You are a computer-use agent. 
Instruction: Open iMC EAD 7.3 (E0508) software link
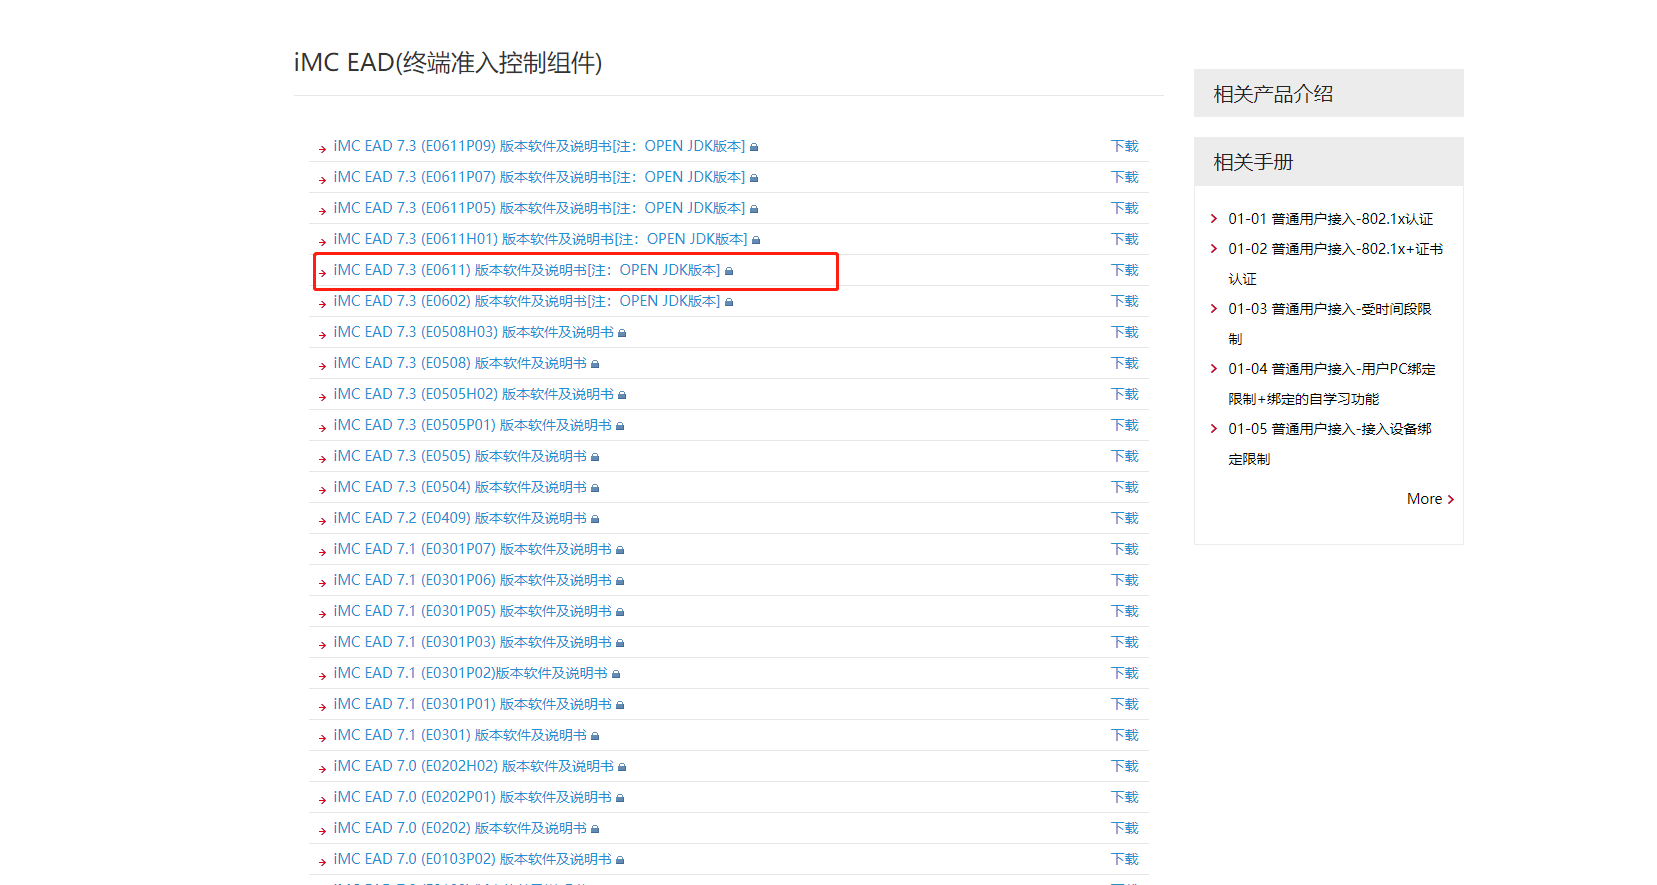click(x=460, y=363)
